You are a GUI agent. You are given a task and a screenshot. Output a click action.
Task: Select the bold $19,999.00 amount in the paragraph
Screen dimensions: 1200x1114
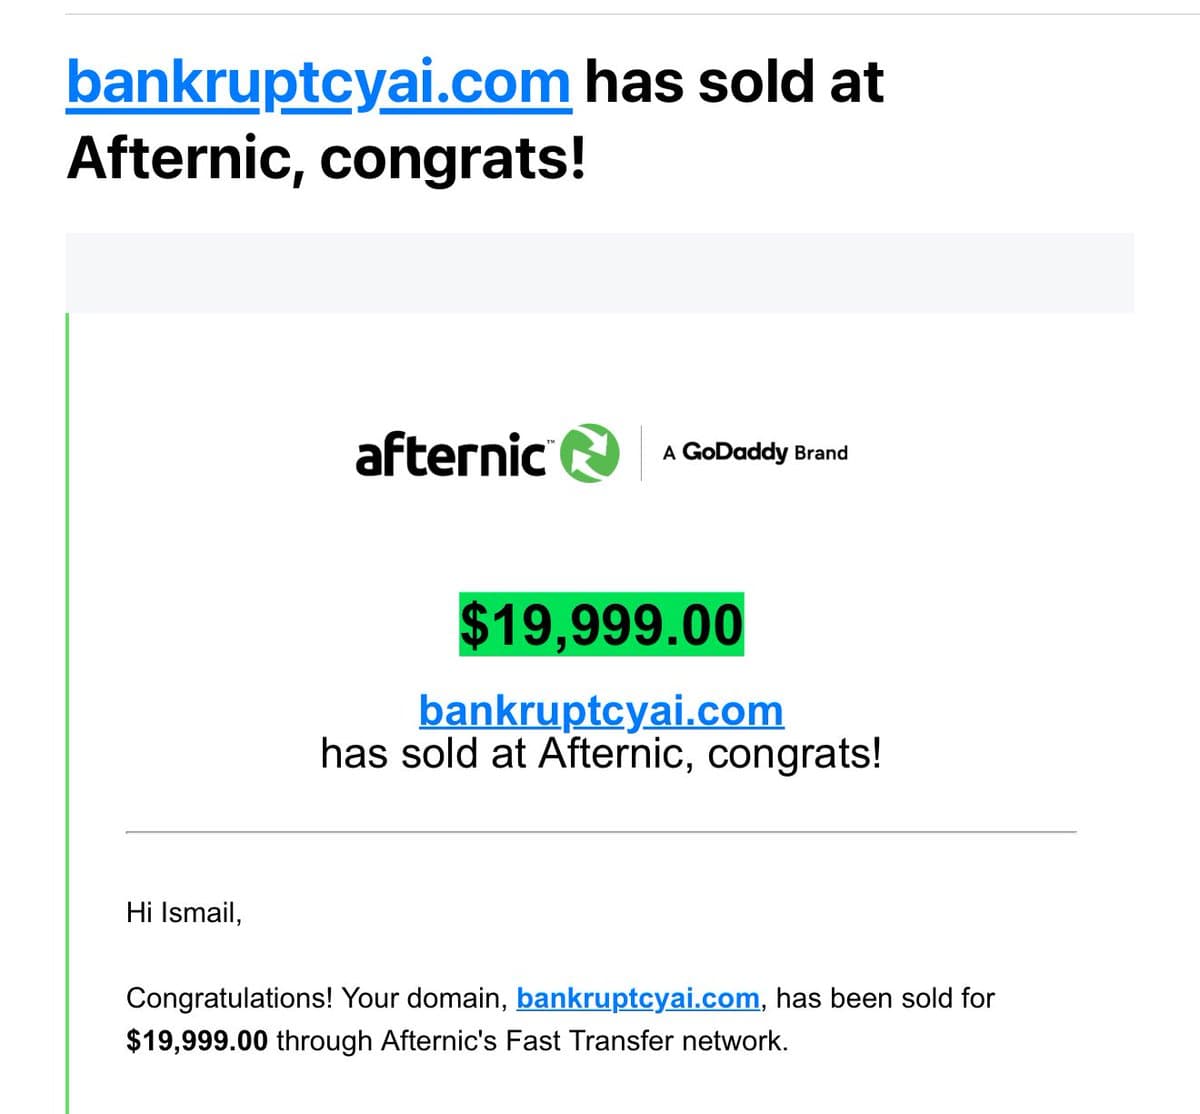pos(197,1041)
